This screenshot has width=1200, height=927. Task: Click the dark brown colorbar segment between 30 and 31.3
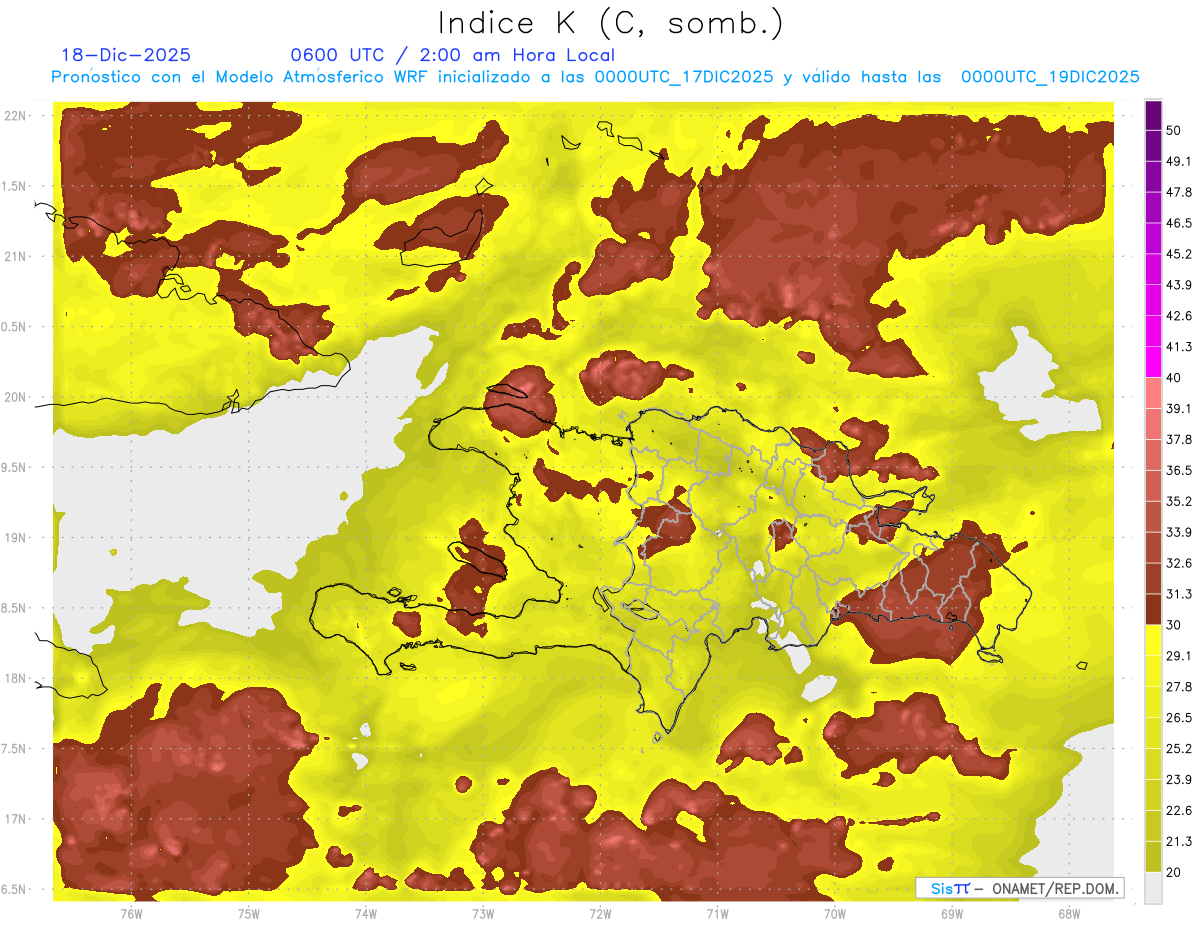pyautogui.click(x=1153, y=609)
